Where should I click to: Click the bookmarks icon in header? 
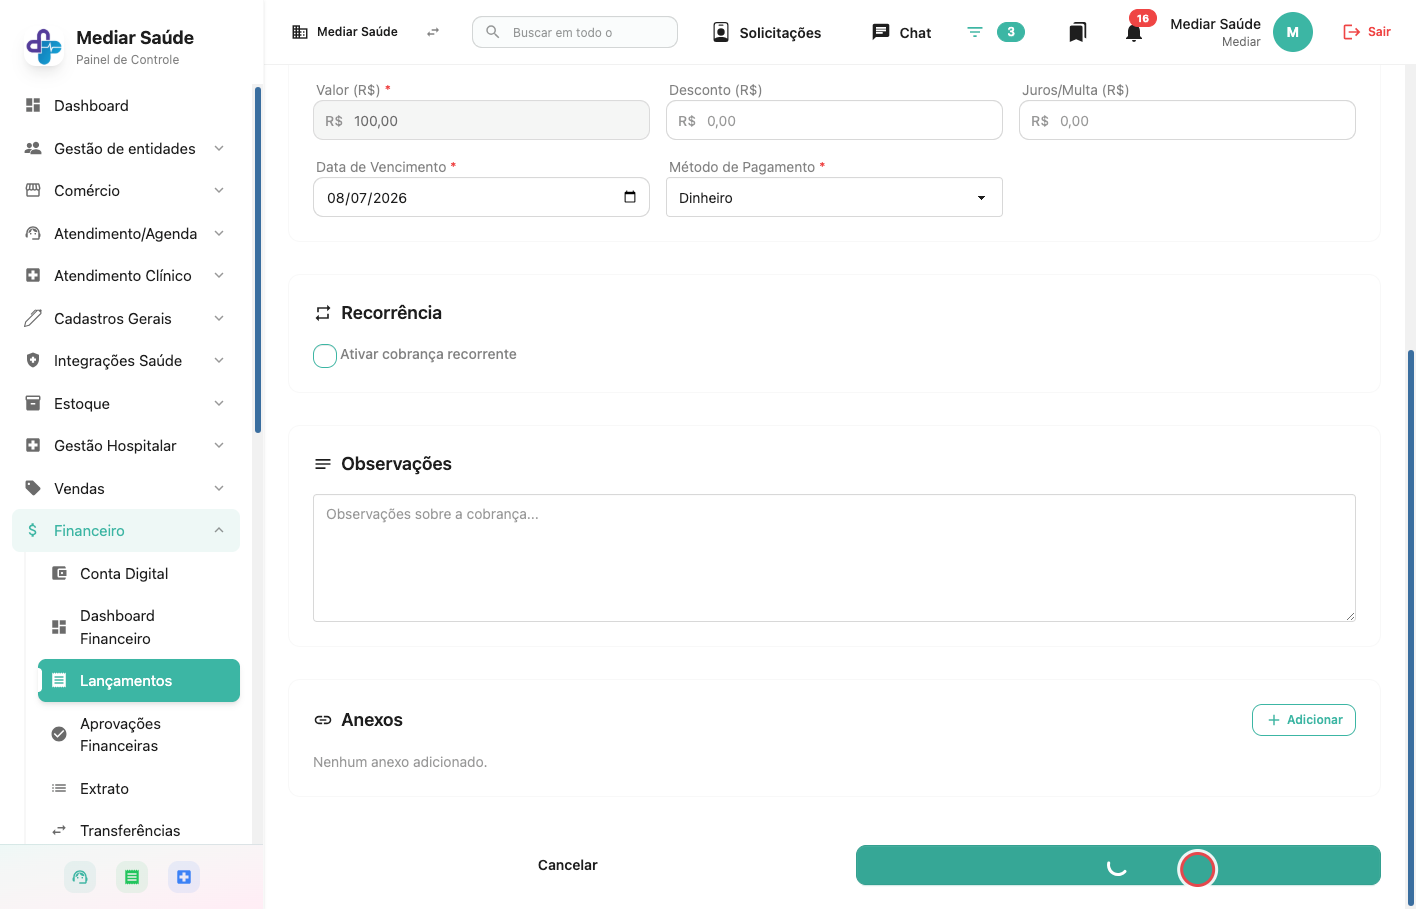click(1077, 33)
